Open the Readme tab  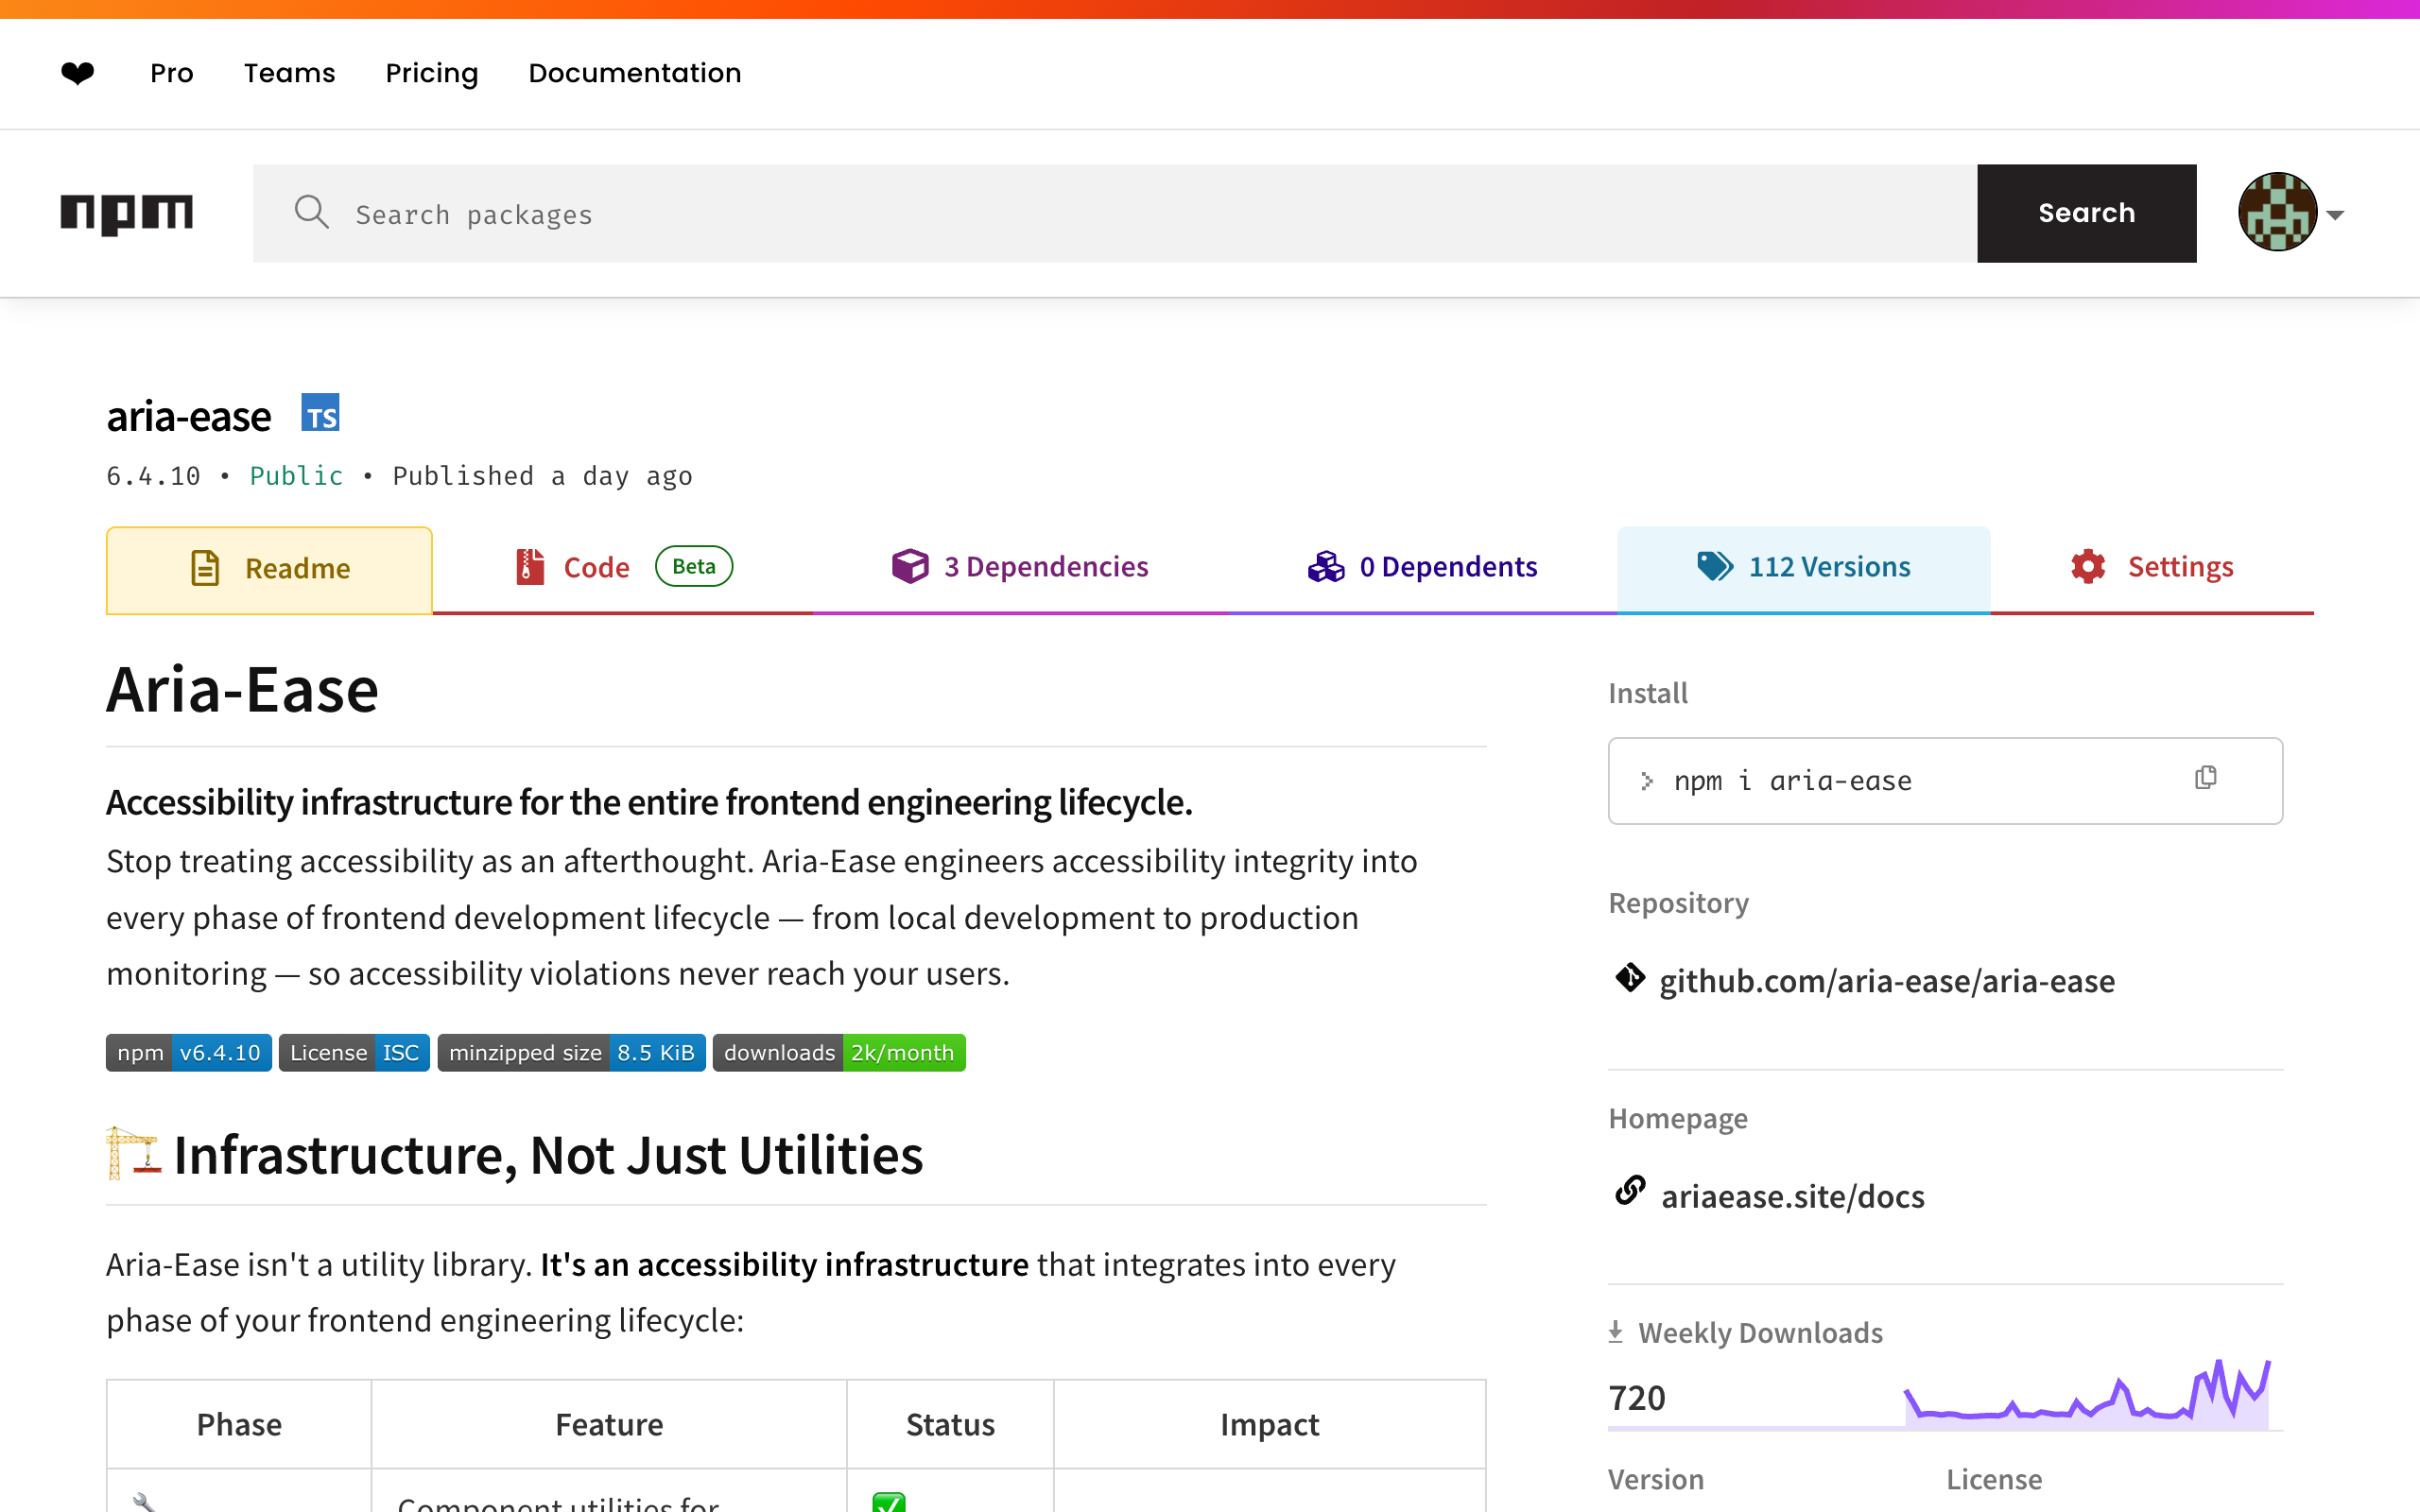269,568
